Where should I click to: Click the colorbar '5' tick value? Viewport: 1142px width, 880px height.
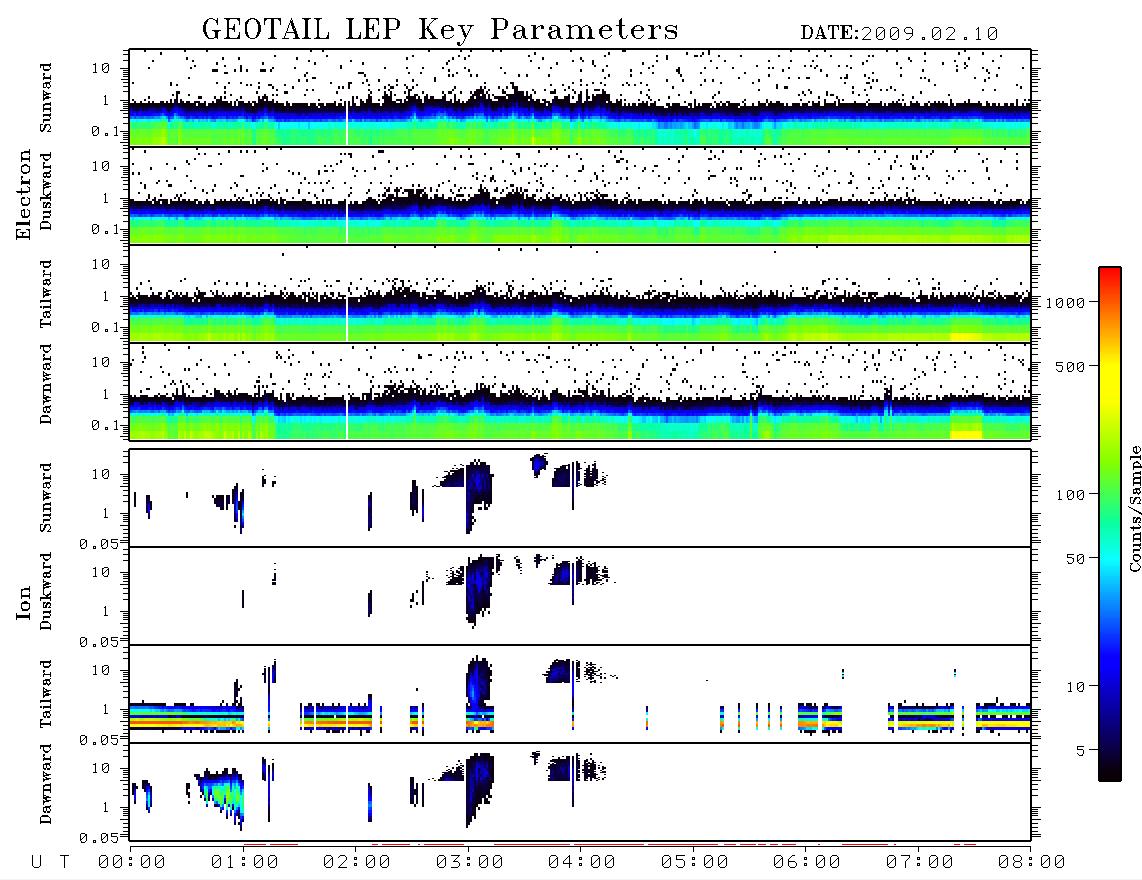pyautogui.click(x=1081, y=751)
